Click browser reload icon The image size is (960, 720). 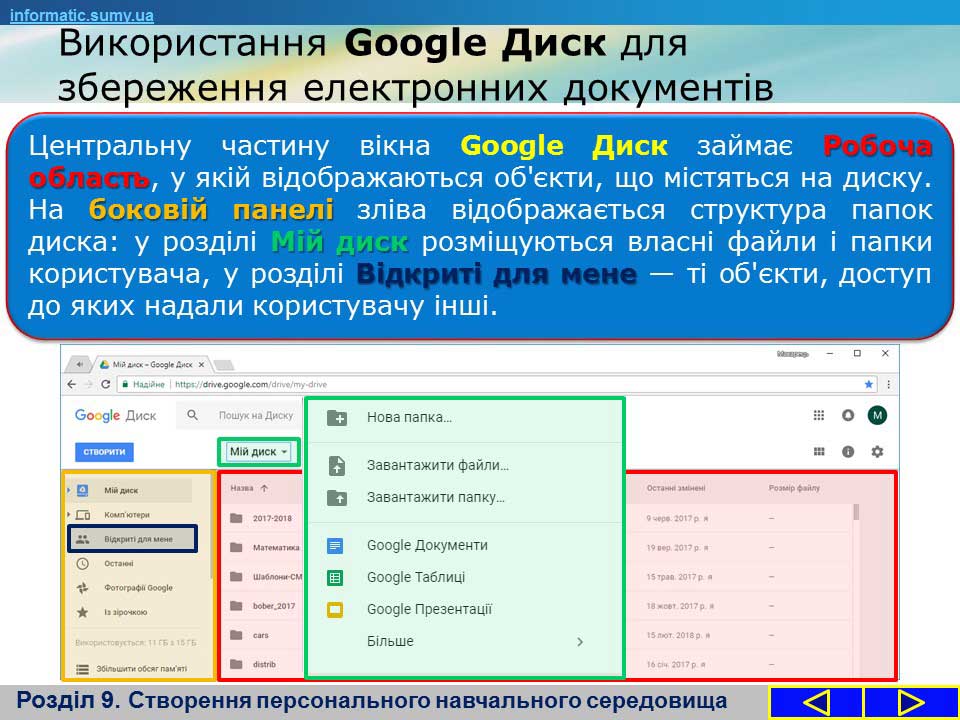pos(105,384)
